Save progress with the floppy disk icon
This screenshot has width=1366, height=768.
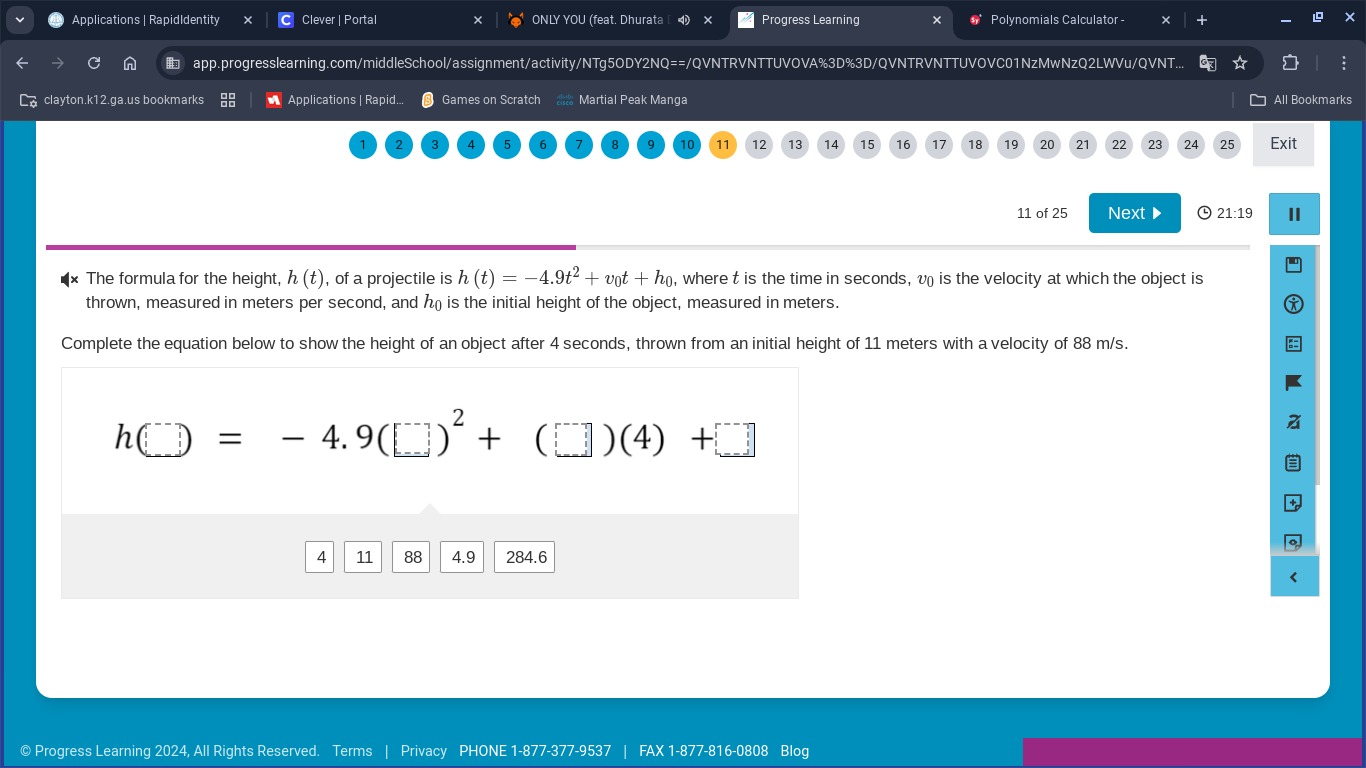1293,264
